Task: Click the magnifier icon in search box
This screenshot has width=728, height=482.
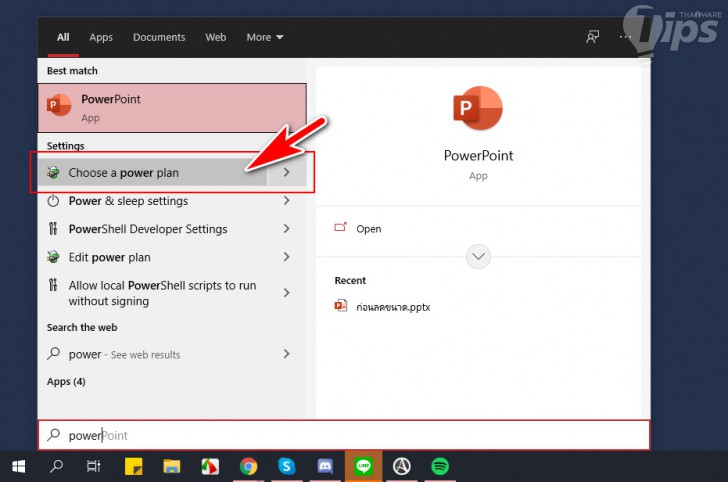Action: click(54, 435)
